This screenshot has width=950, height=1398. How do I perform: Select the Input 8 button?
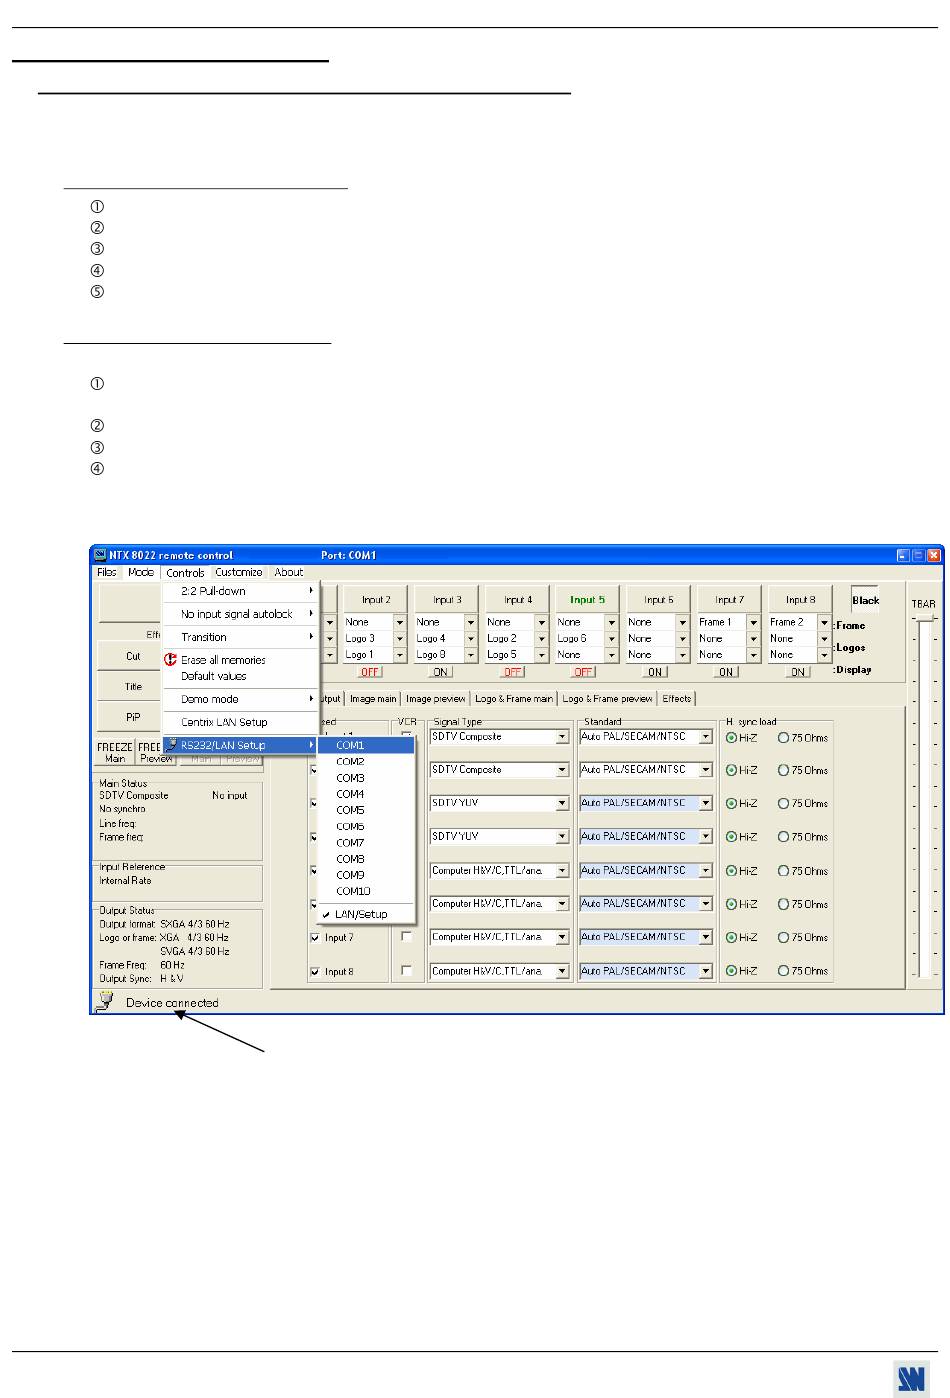pyautogui.click(x=800, y=600)
